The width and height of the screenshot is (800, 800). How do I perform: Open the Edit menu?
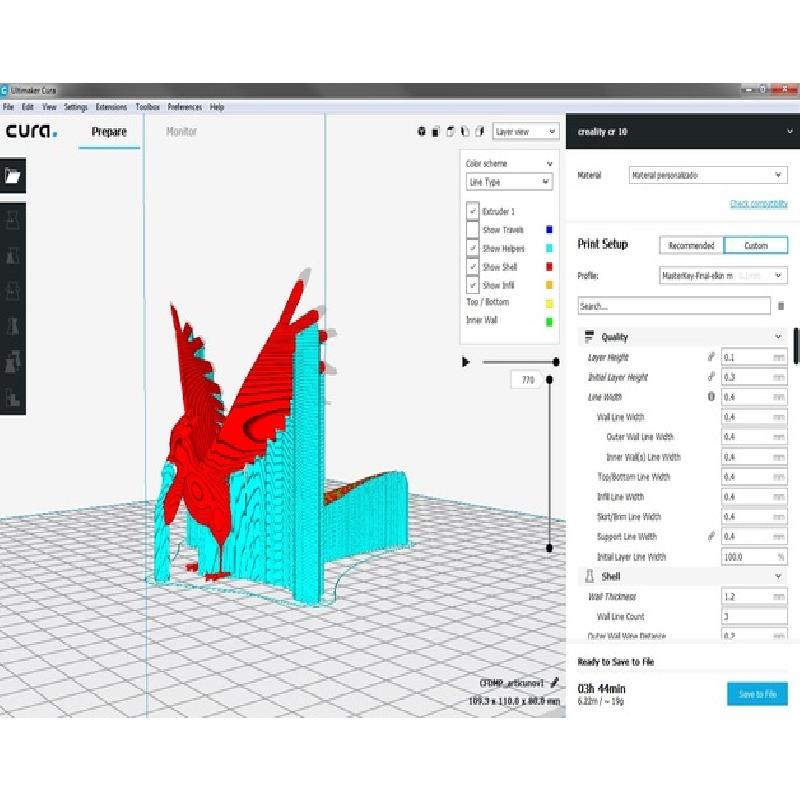tap(28, 107)
